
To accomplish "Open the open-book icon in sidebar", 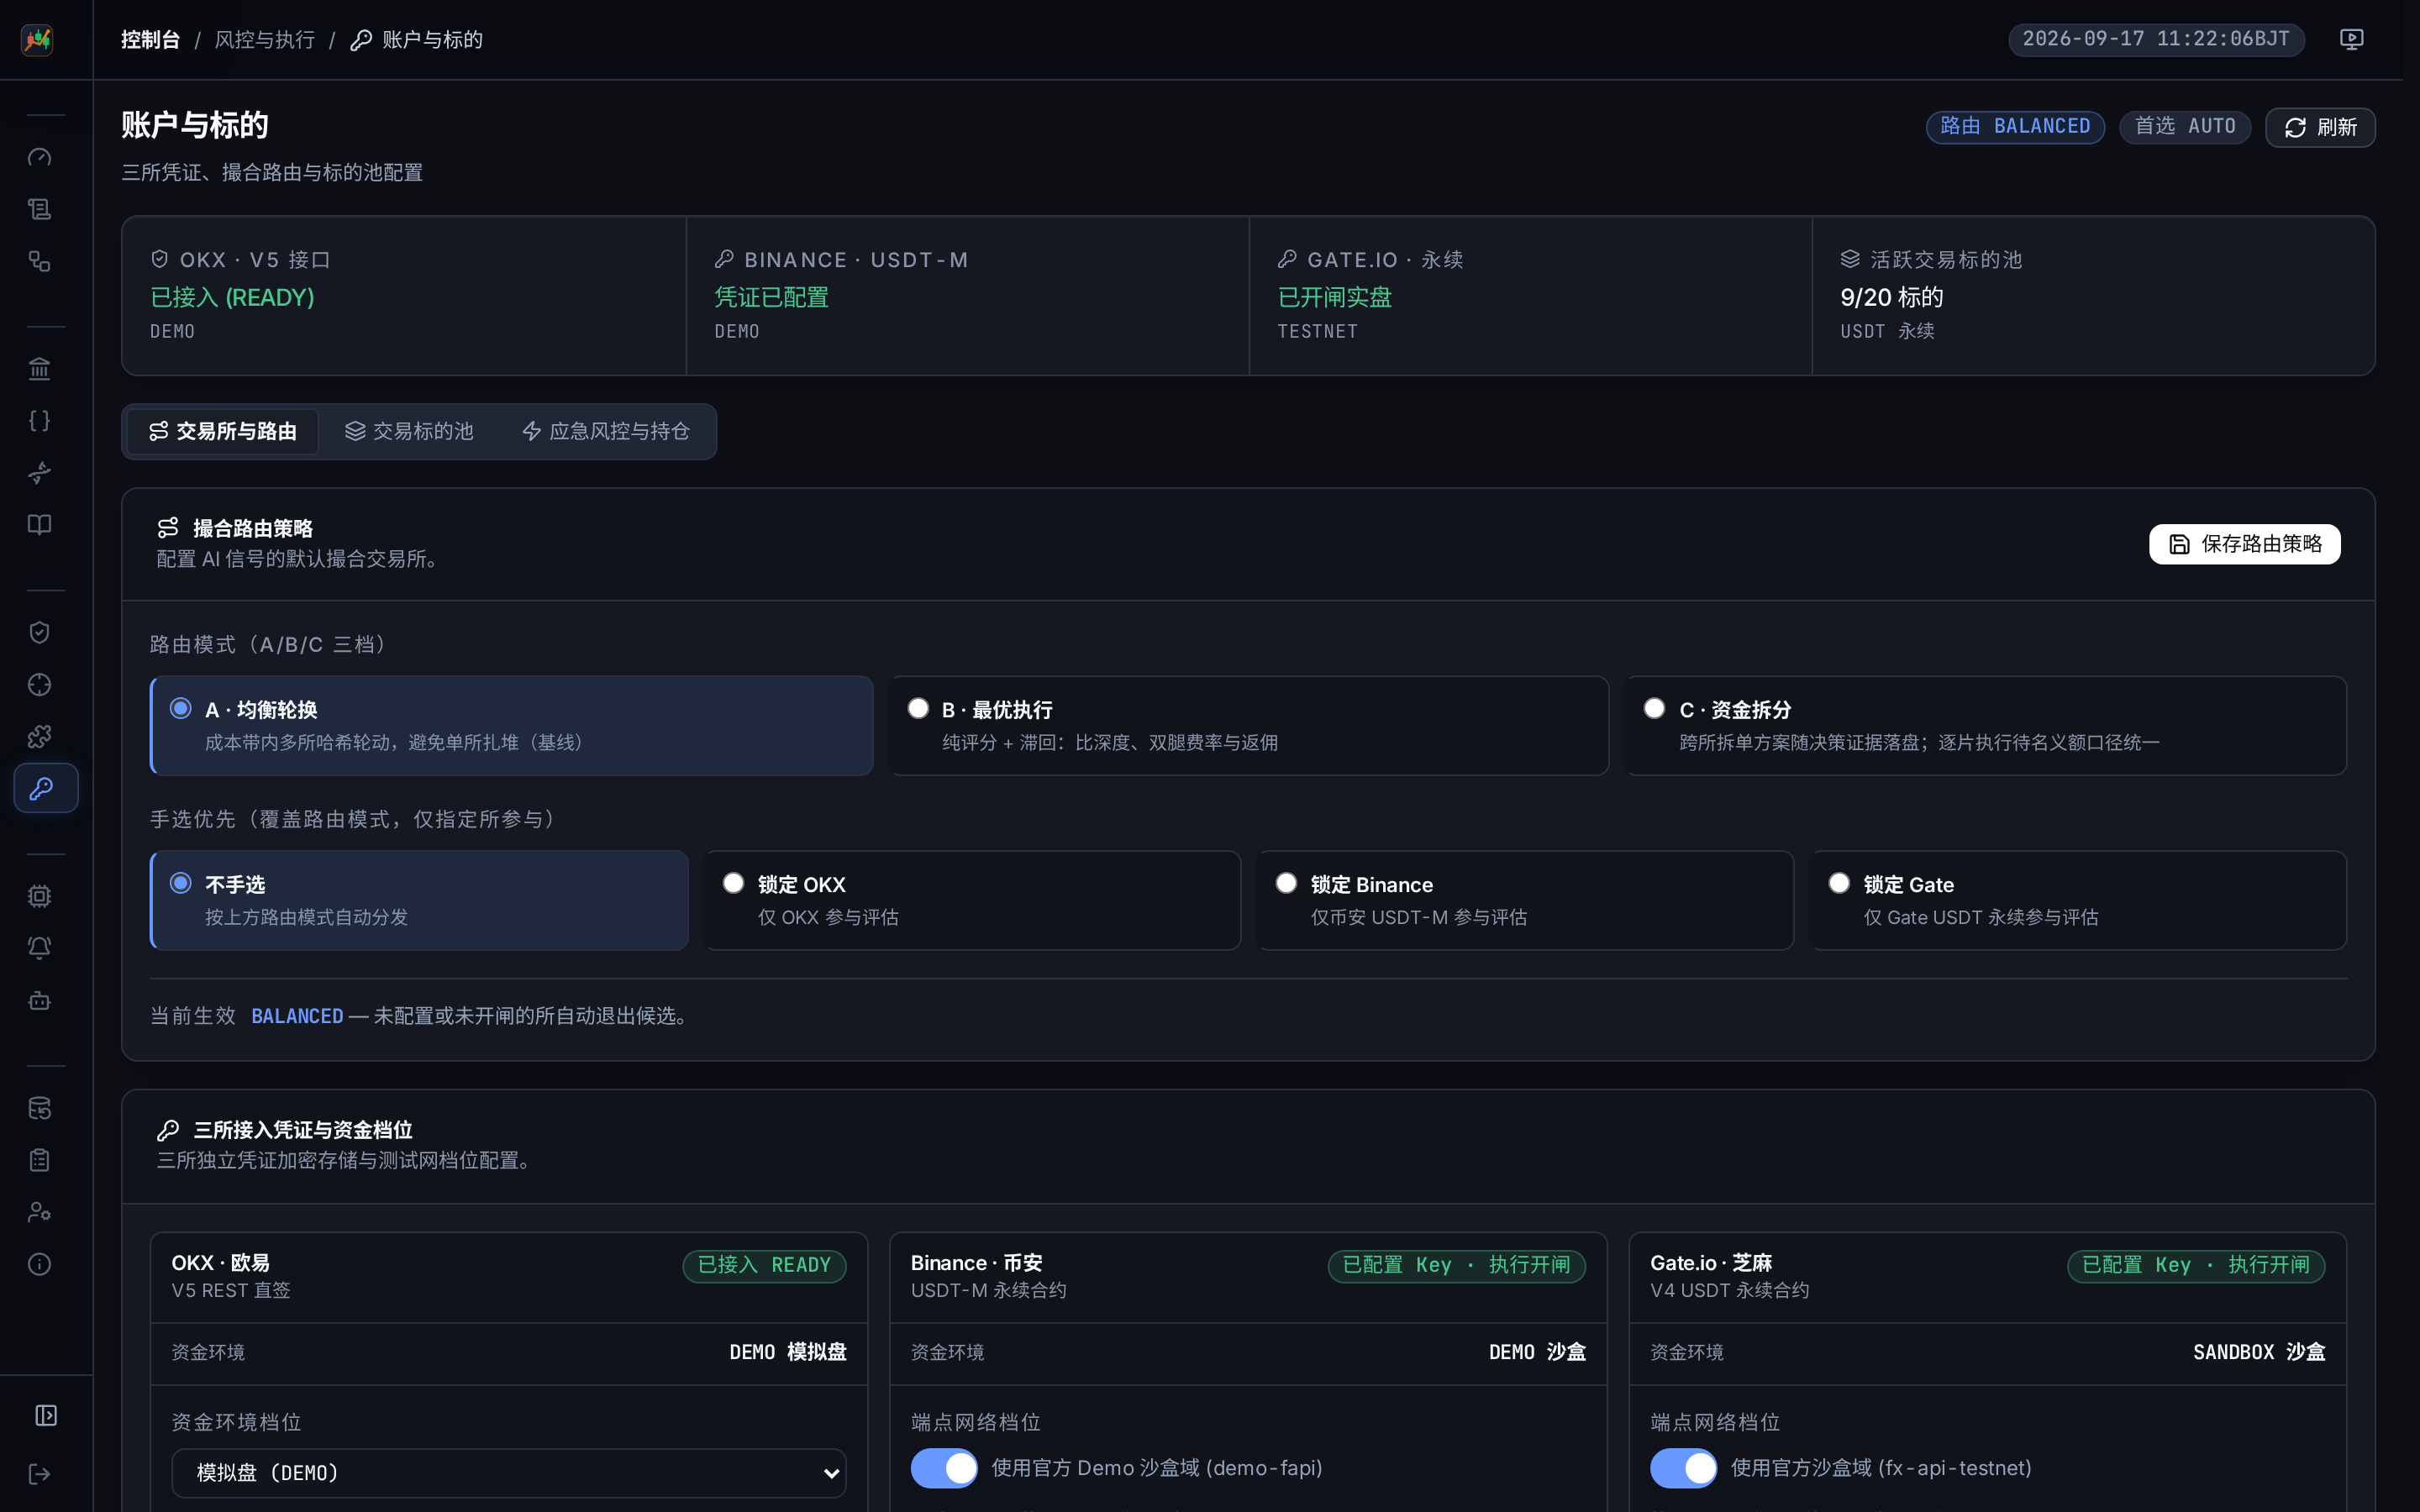I will pos(40,525).
